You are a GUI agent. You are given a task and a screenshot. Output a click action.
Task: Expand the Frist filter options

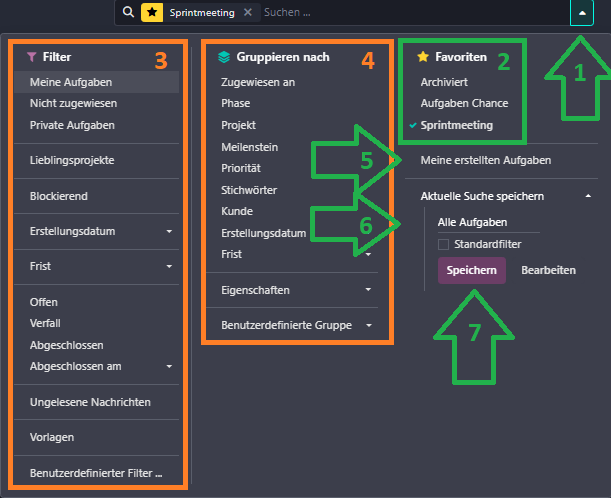point(169,267)
